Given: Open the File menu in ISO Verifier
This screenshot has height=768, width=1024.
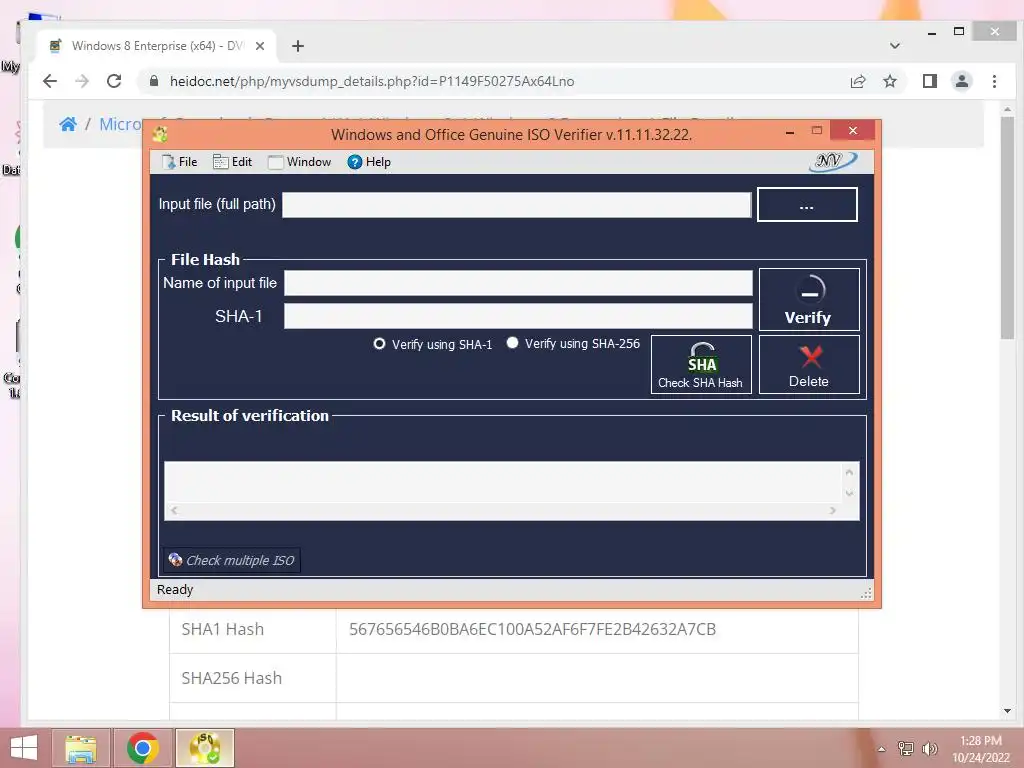Looking at the screenshot, I should 180,162.
